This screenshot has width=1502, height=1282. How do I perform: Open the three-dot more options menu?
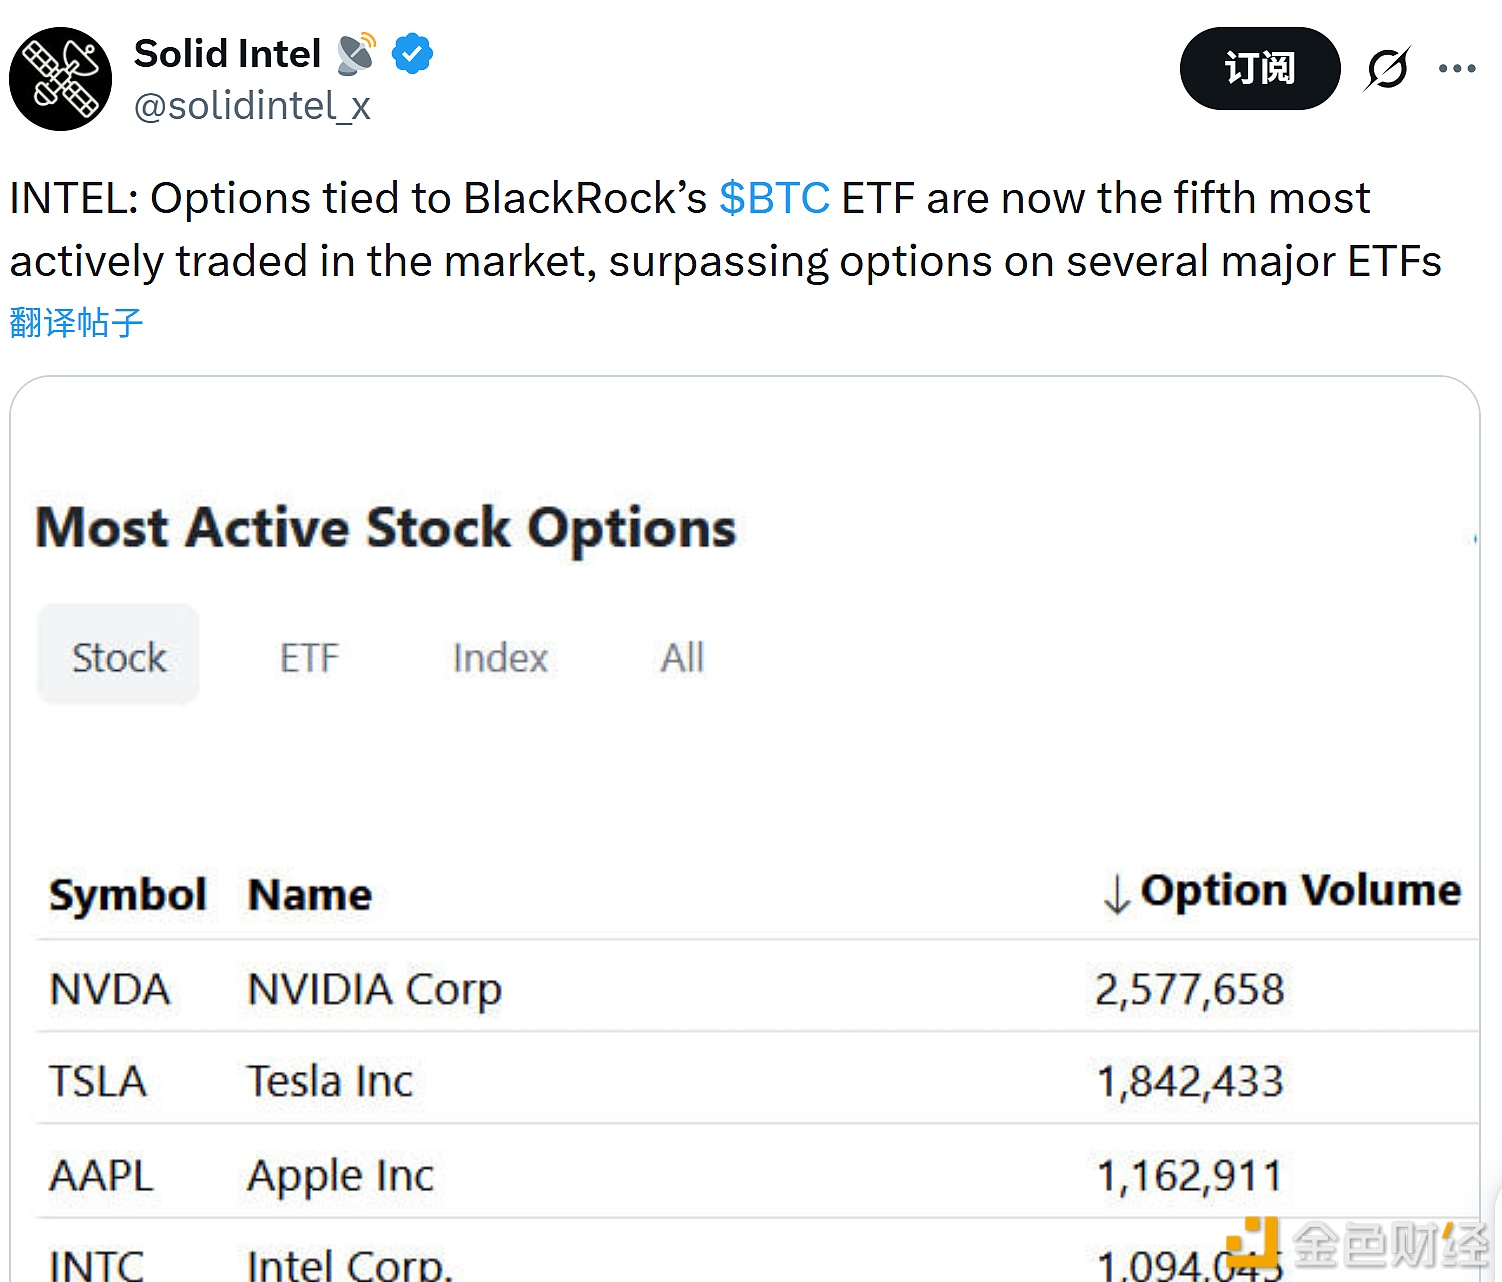coord(1457,69)
